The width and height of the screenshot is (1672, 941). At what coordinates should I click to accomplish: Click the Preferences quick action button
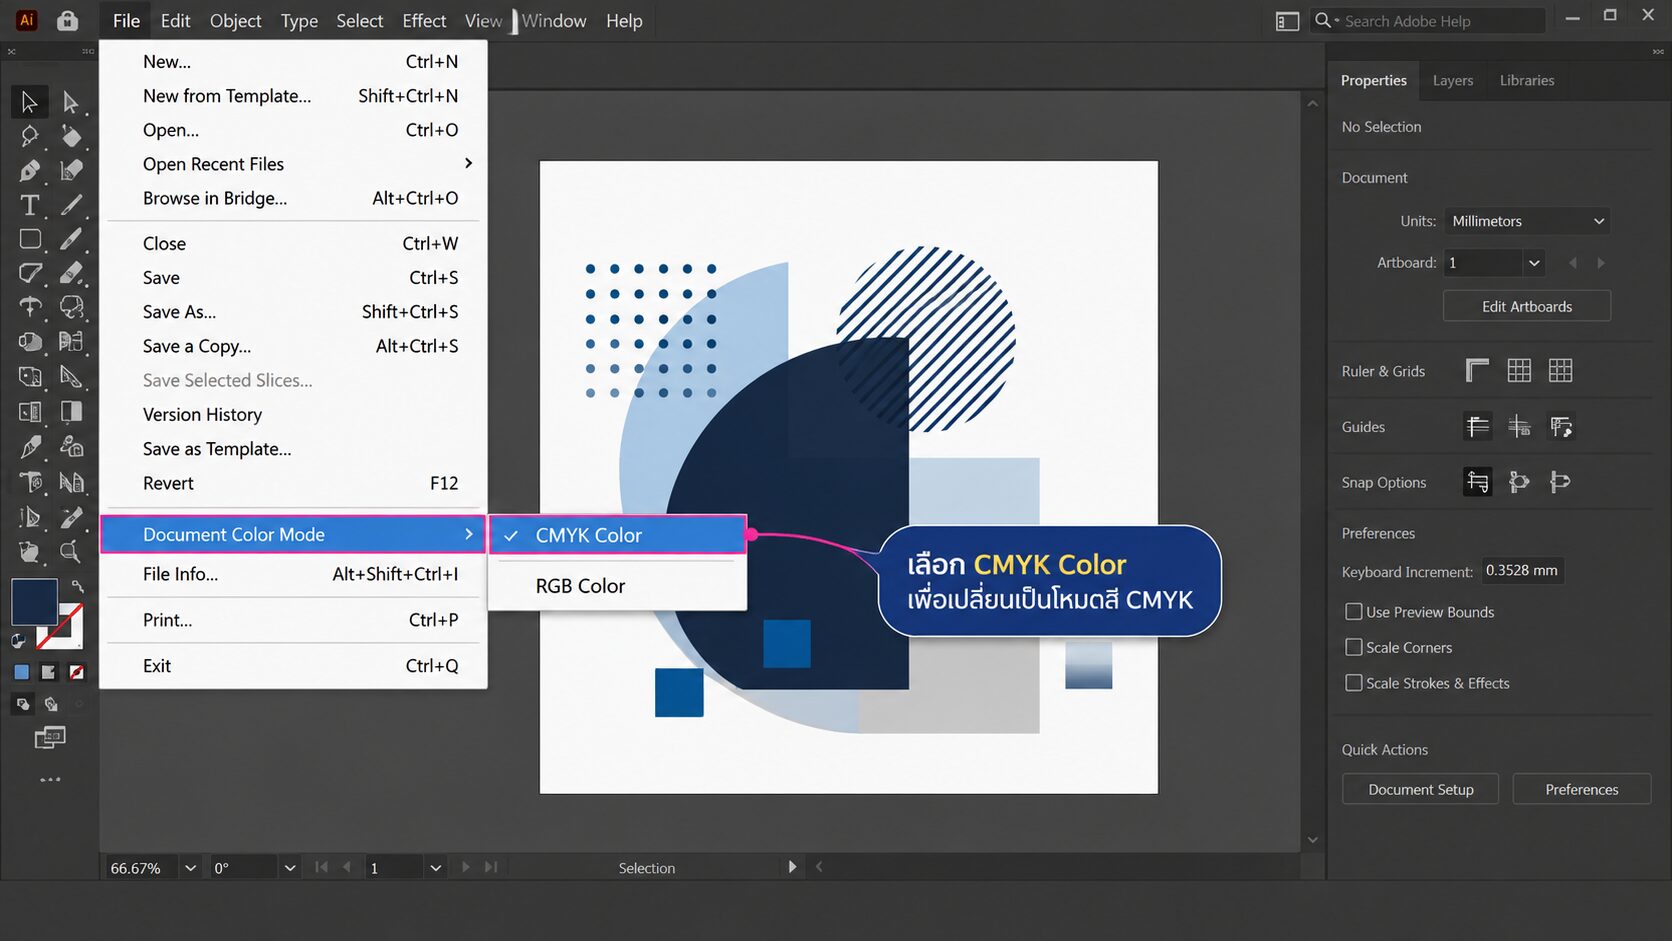point(1582,789)
